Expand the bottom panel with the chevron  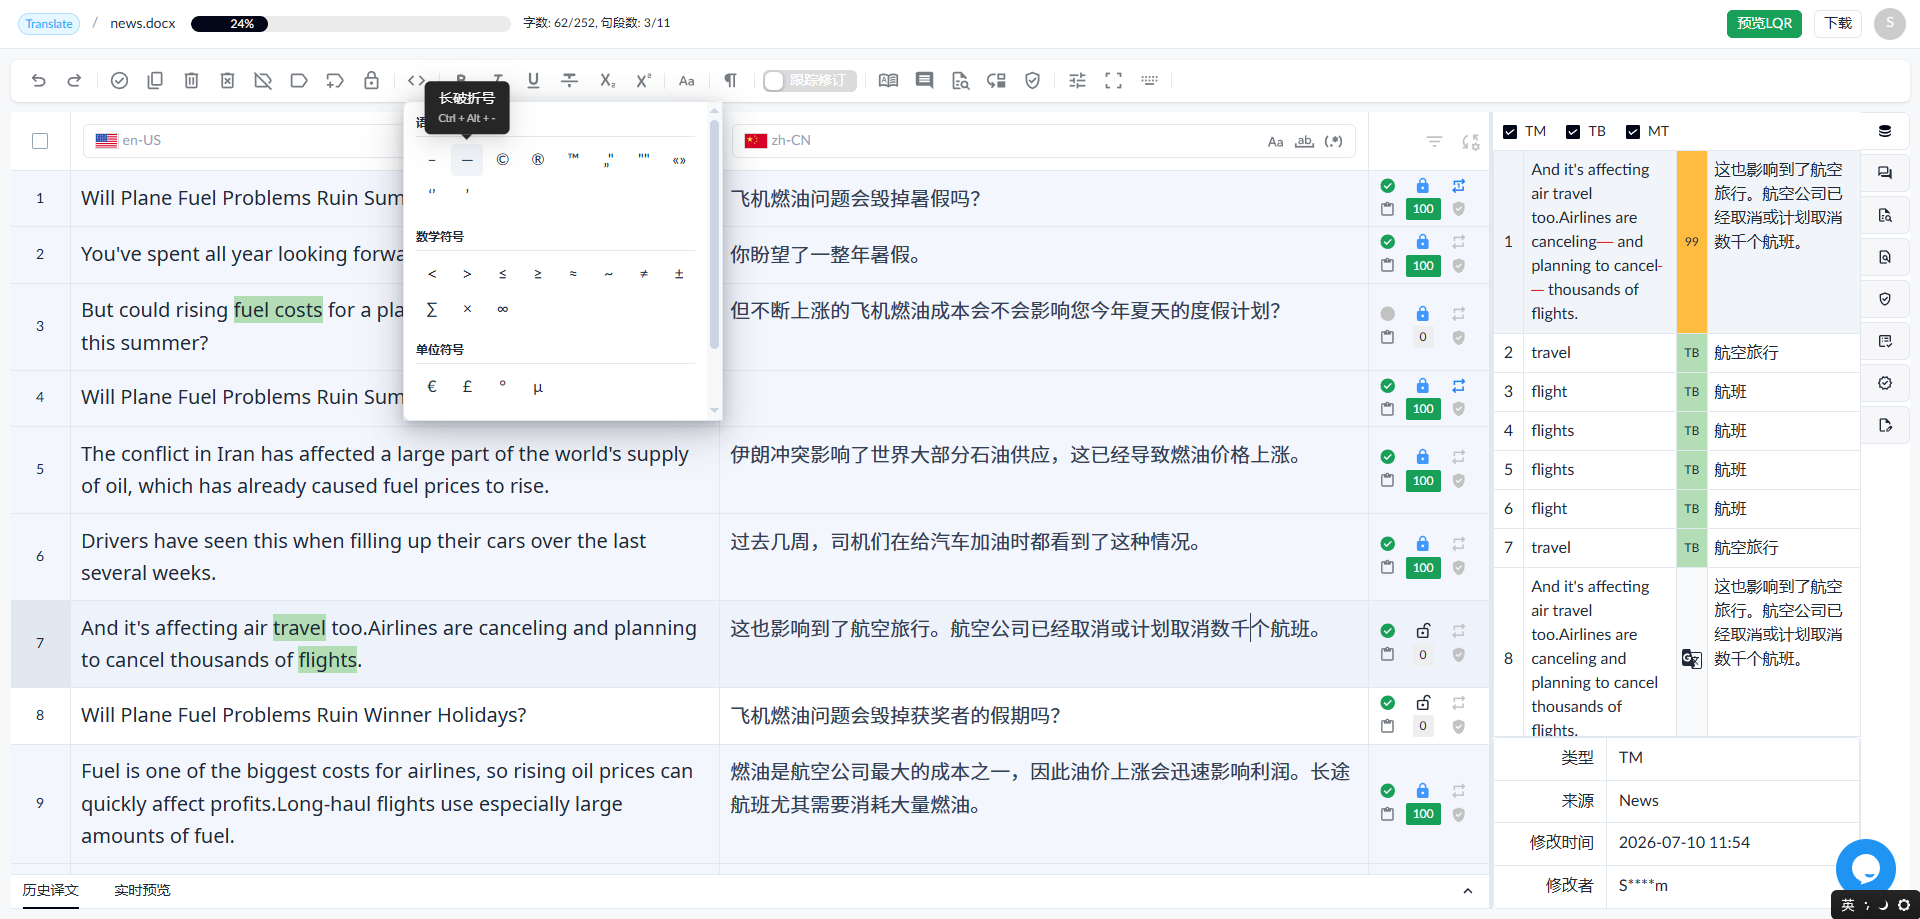[1467, 891]
